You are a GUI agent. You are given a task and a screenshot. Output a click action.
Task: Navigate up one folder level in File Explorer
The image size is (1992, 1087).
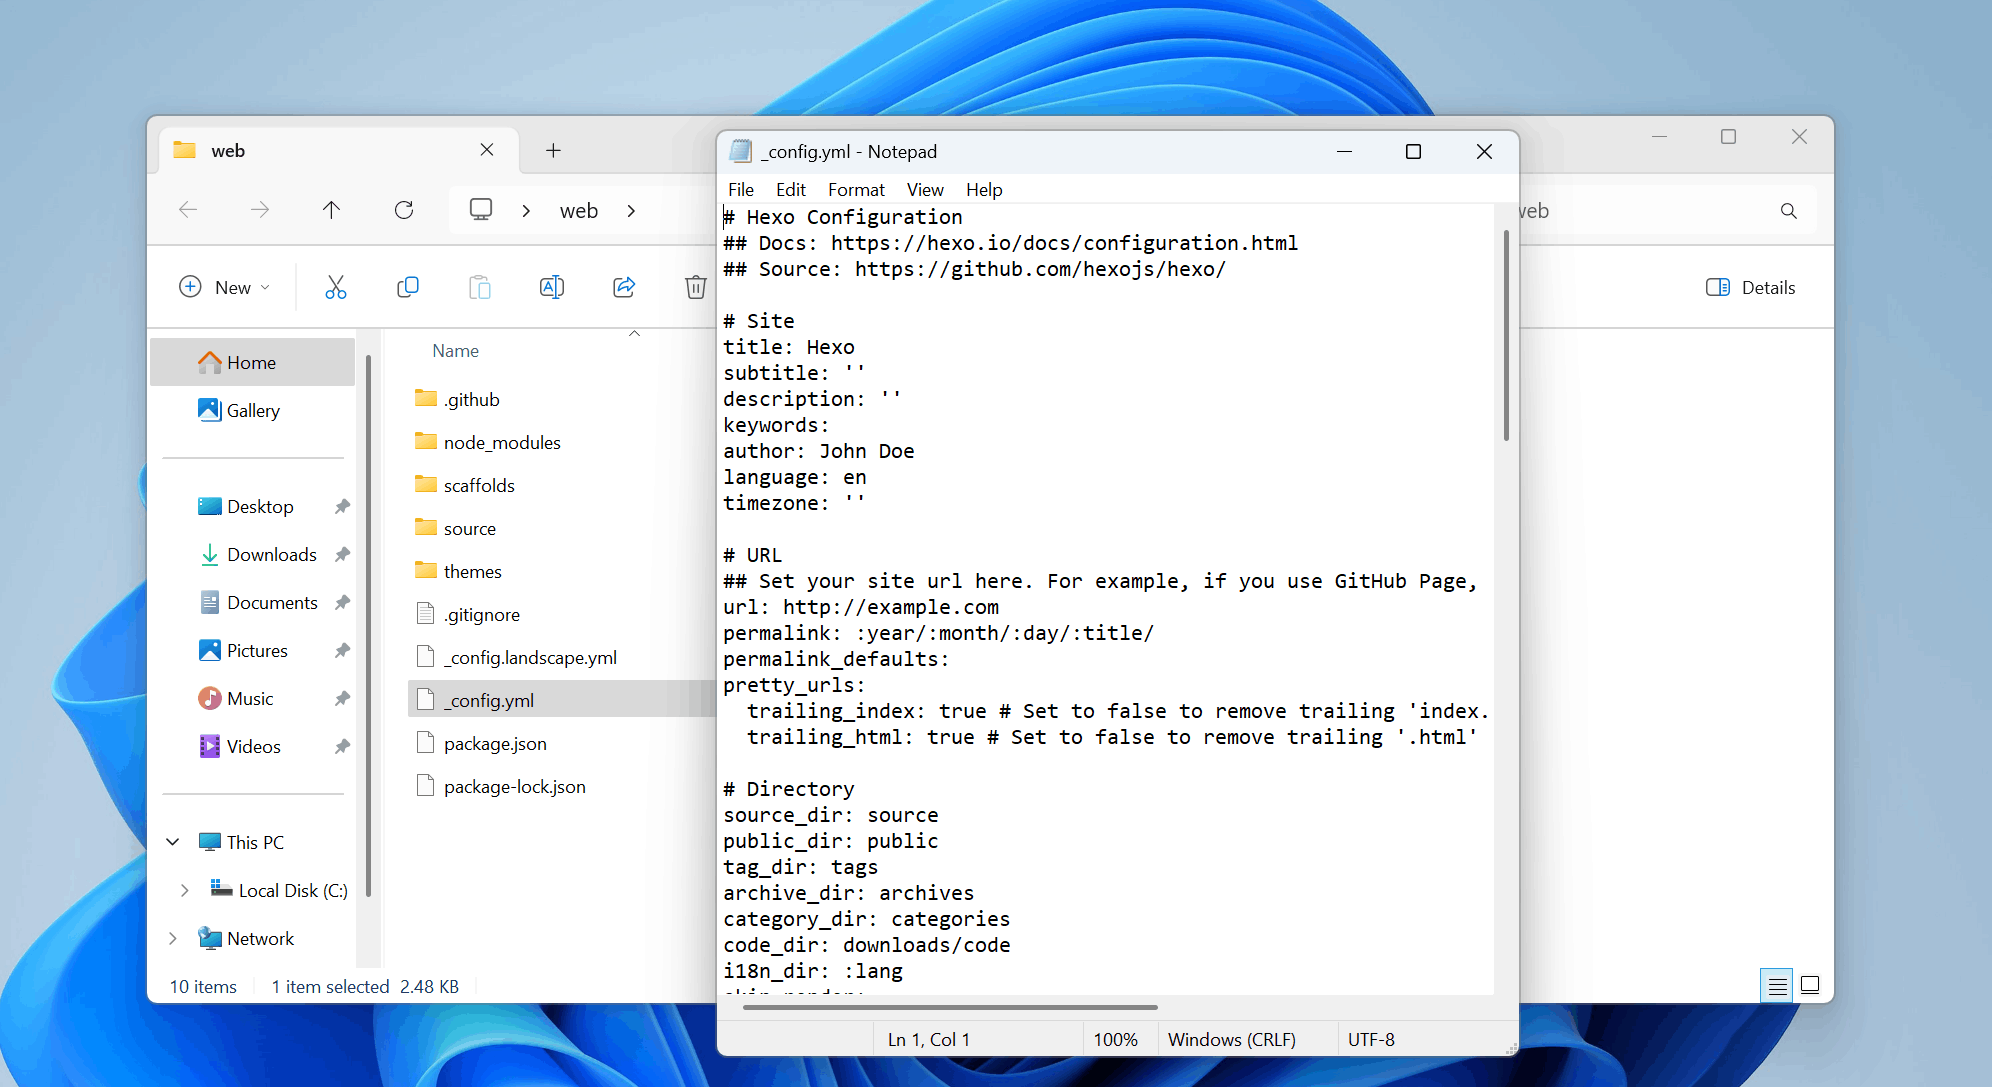[332, 210]
